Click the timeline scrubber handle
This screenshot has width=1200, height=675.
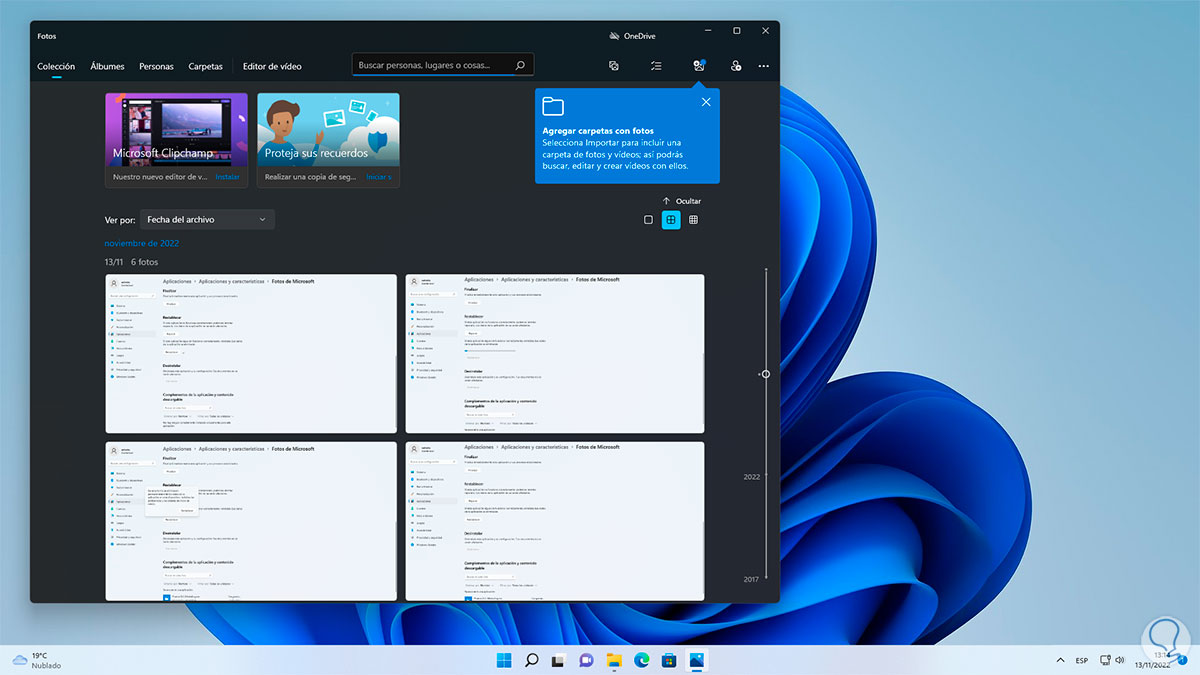point(765,374)
